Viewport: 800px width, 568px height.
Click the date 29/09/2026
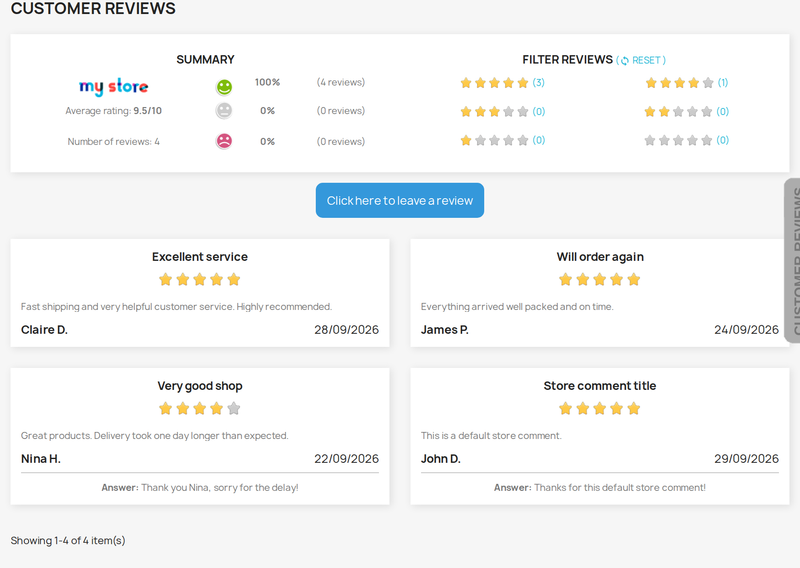[x=746, y=459]
